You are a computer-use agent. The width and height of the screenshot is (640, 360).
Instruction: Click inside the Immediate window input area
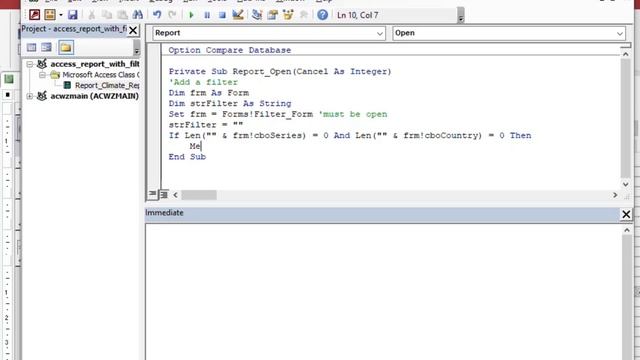(383, 292)
